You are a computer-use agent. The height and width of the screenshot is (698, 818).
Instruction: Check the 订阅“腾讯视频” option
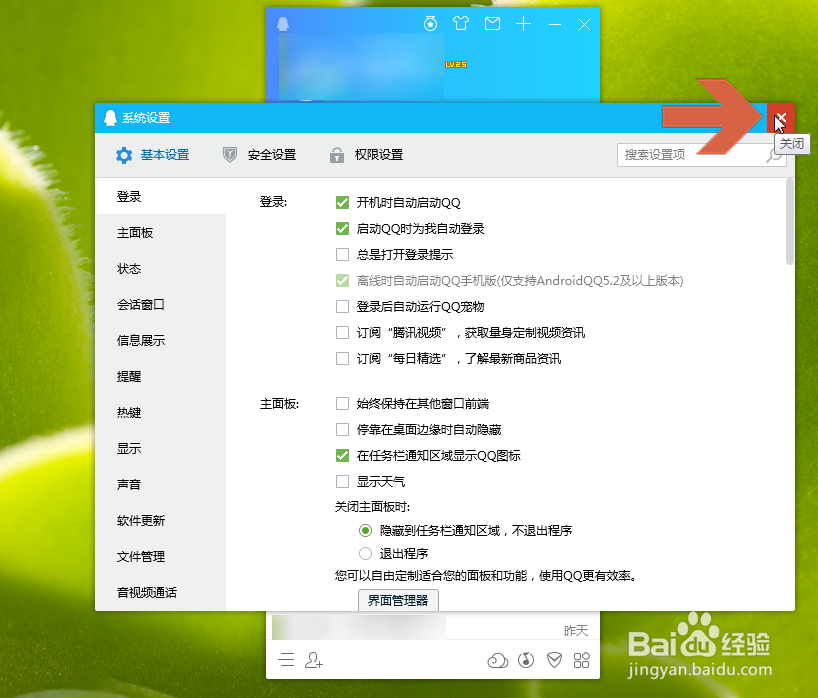click(x=342, y=332)
